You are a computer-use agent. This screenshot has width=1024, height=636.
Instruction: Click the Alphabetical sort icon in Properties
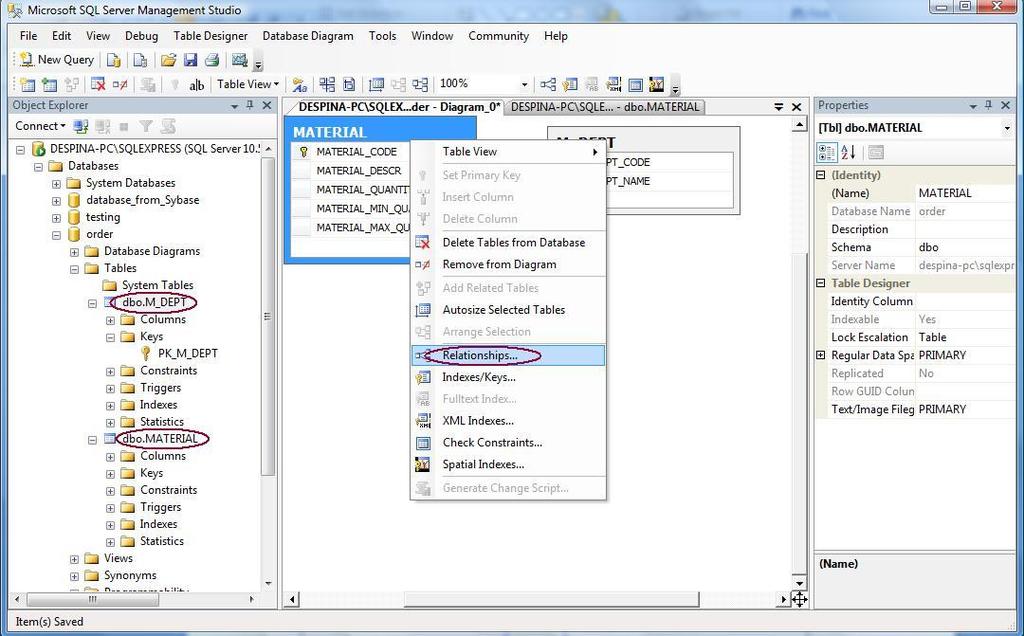[848, 153]
